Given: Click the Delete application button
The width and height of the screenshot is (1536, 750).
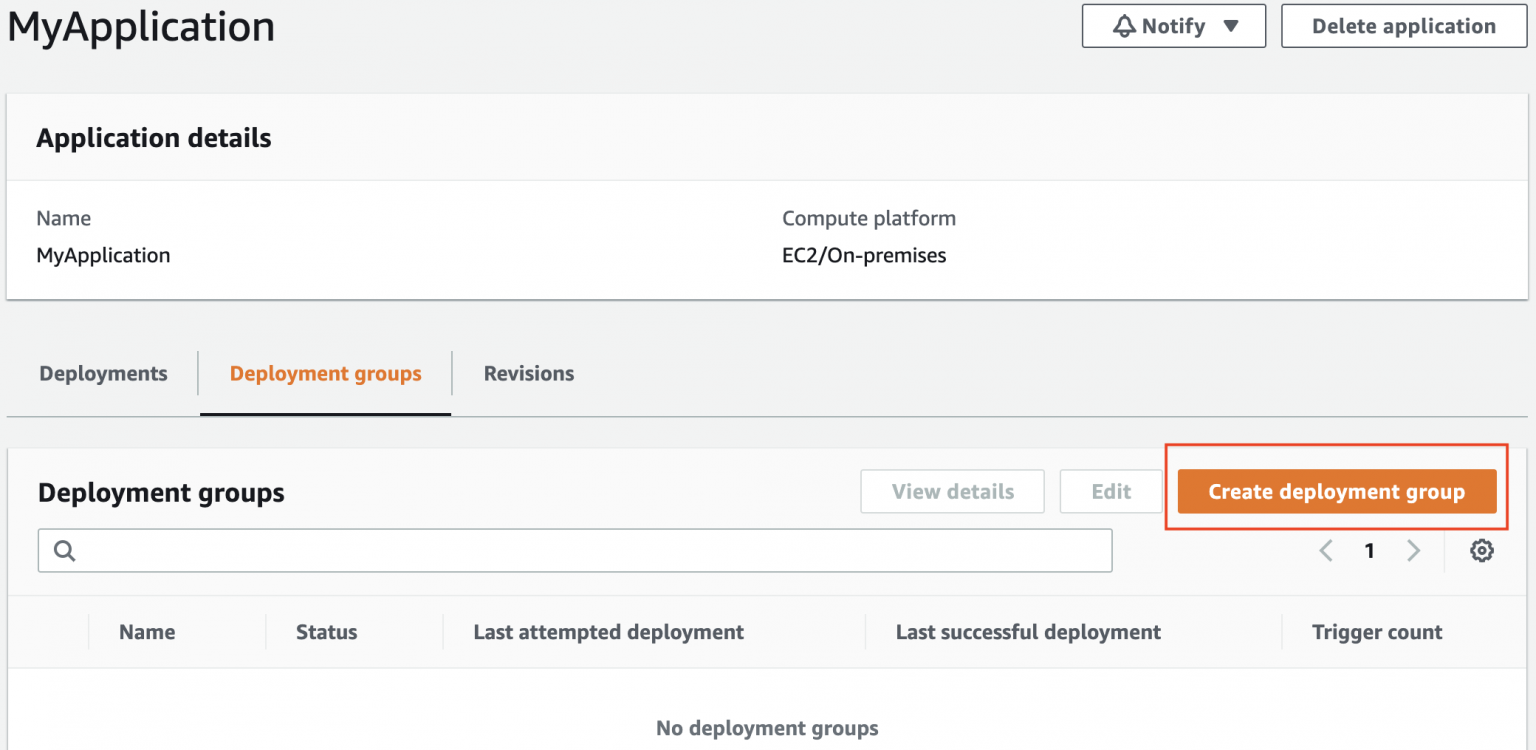Looking at the screenshot, I should pyautogui.click(x=1402, y=25).
